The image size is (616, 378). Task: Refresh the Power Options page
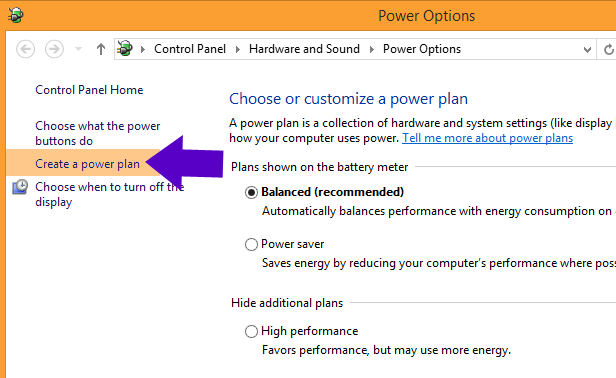tap(609, 50)
